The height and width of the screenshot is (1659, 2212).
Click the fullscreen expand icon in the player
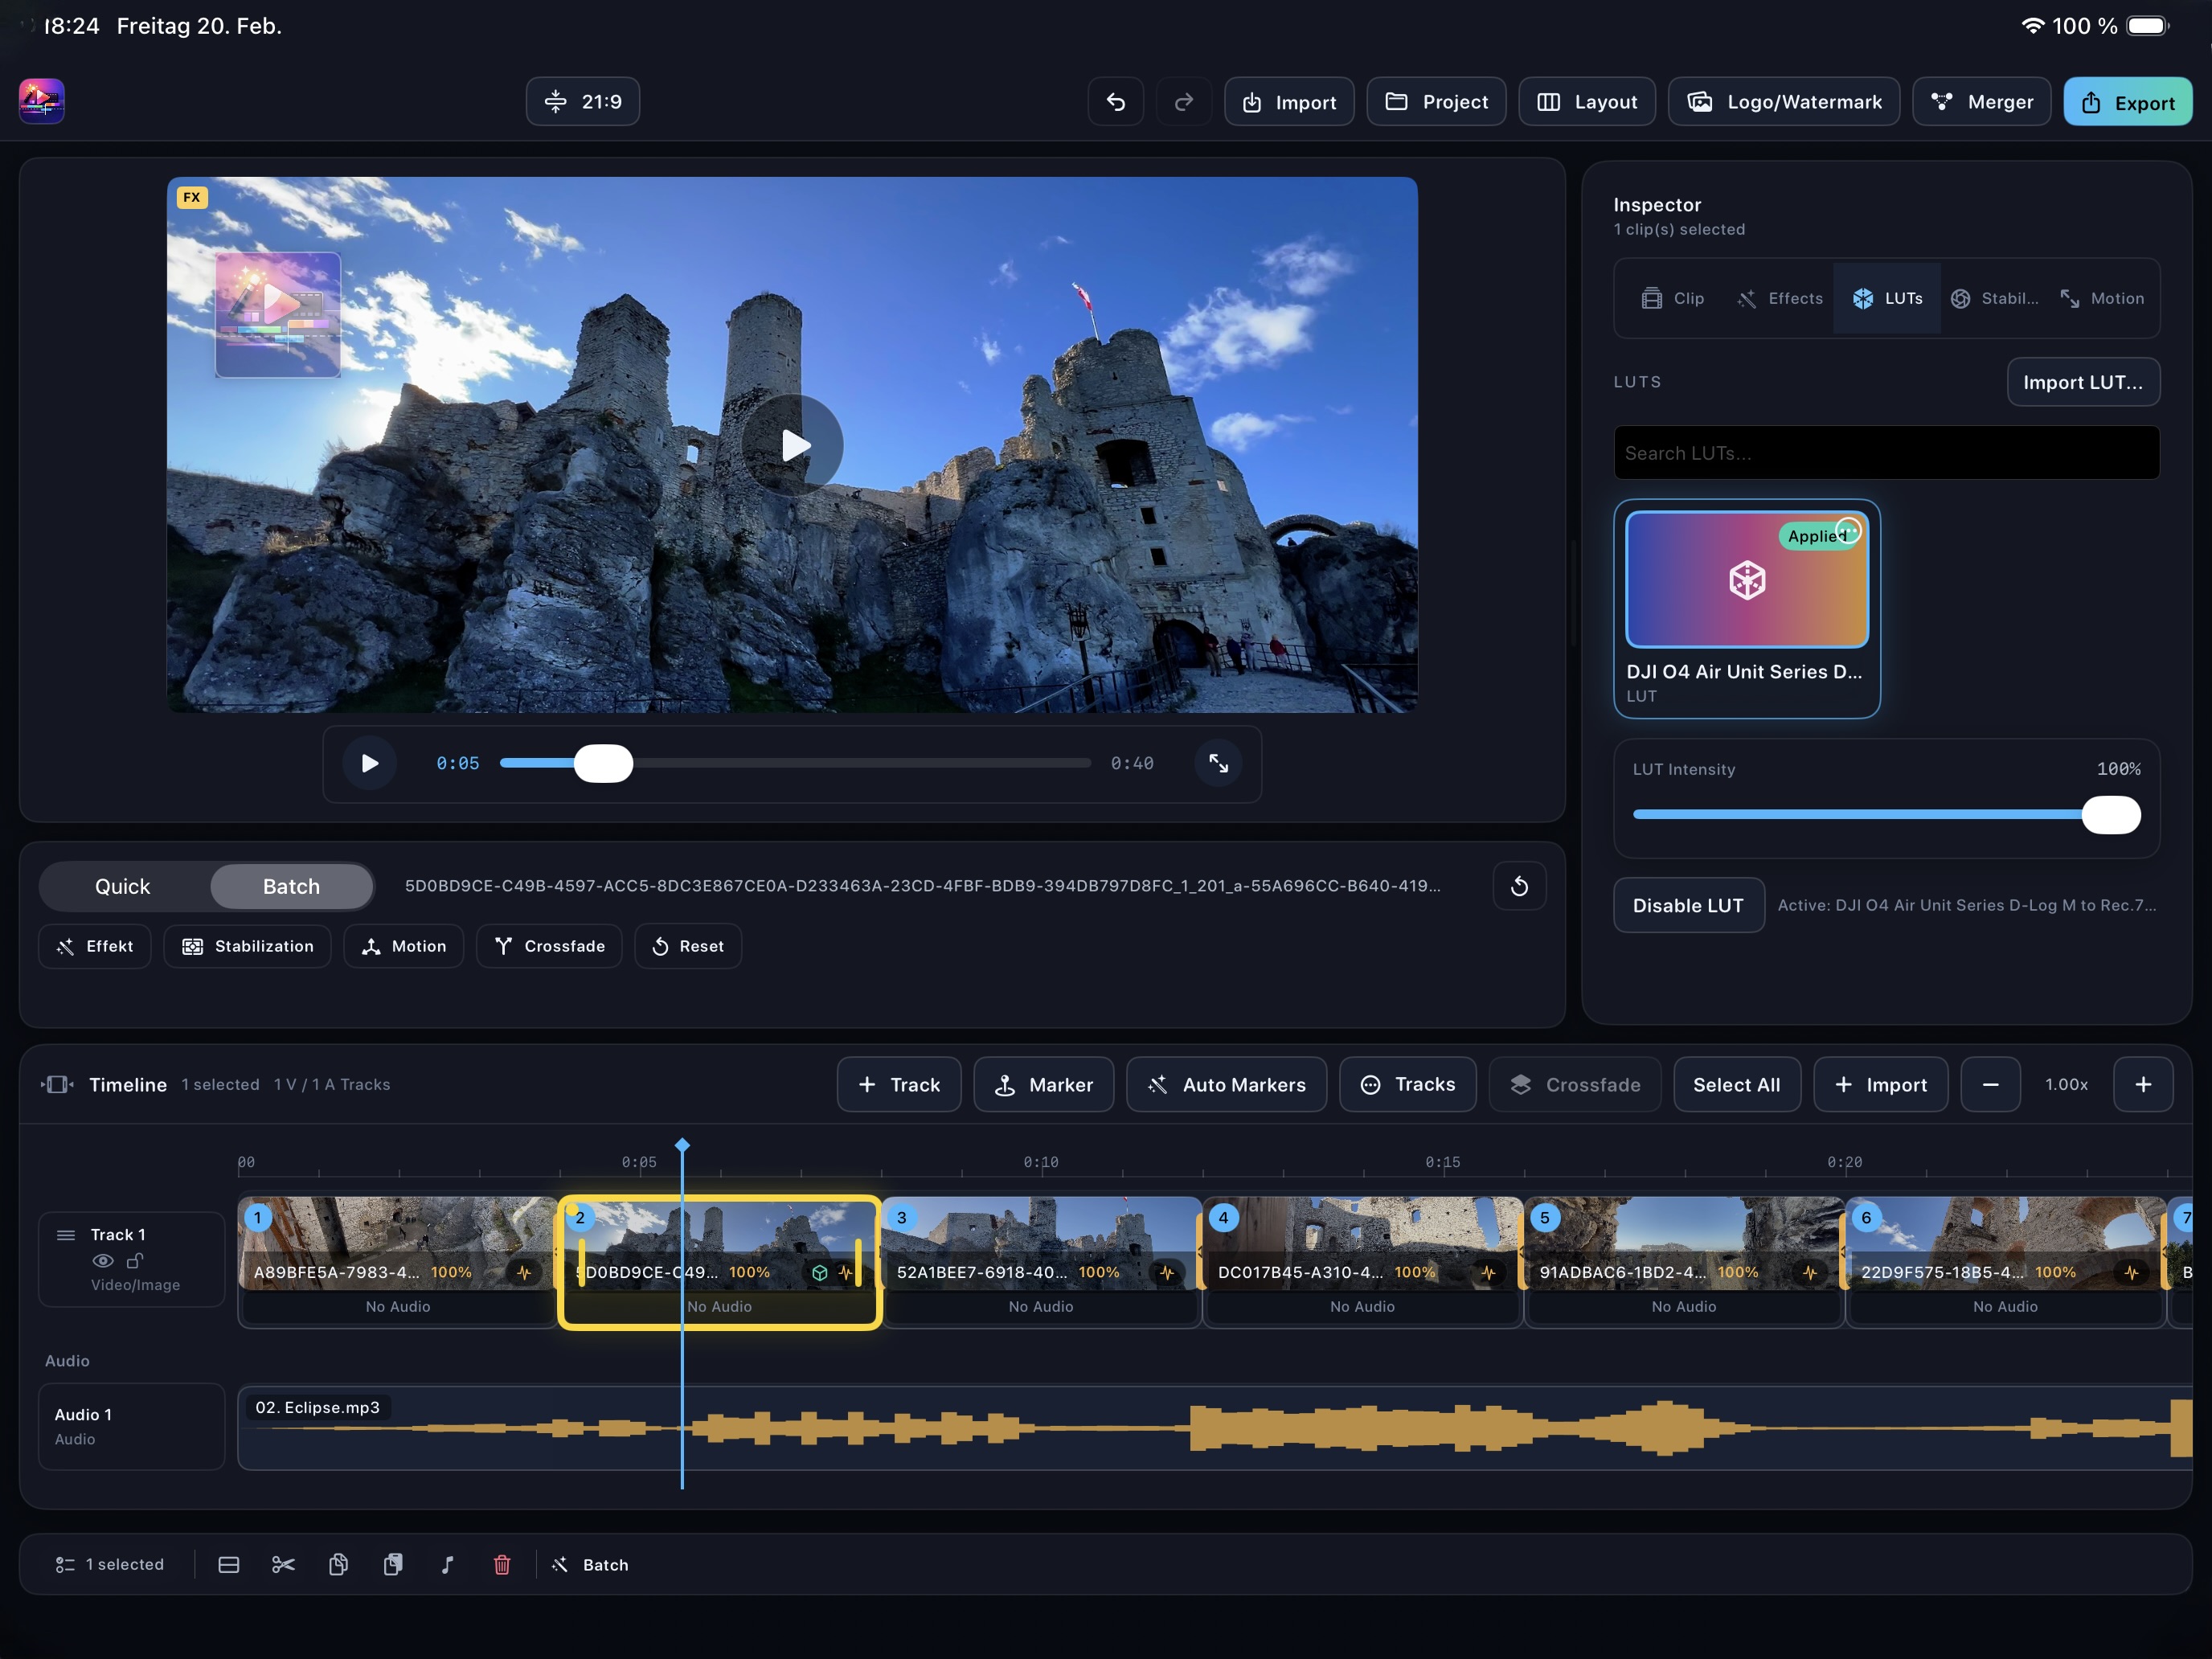1218,763
